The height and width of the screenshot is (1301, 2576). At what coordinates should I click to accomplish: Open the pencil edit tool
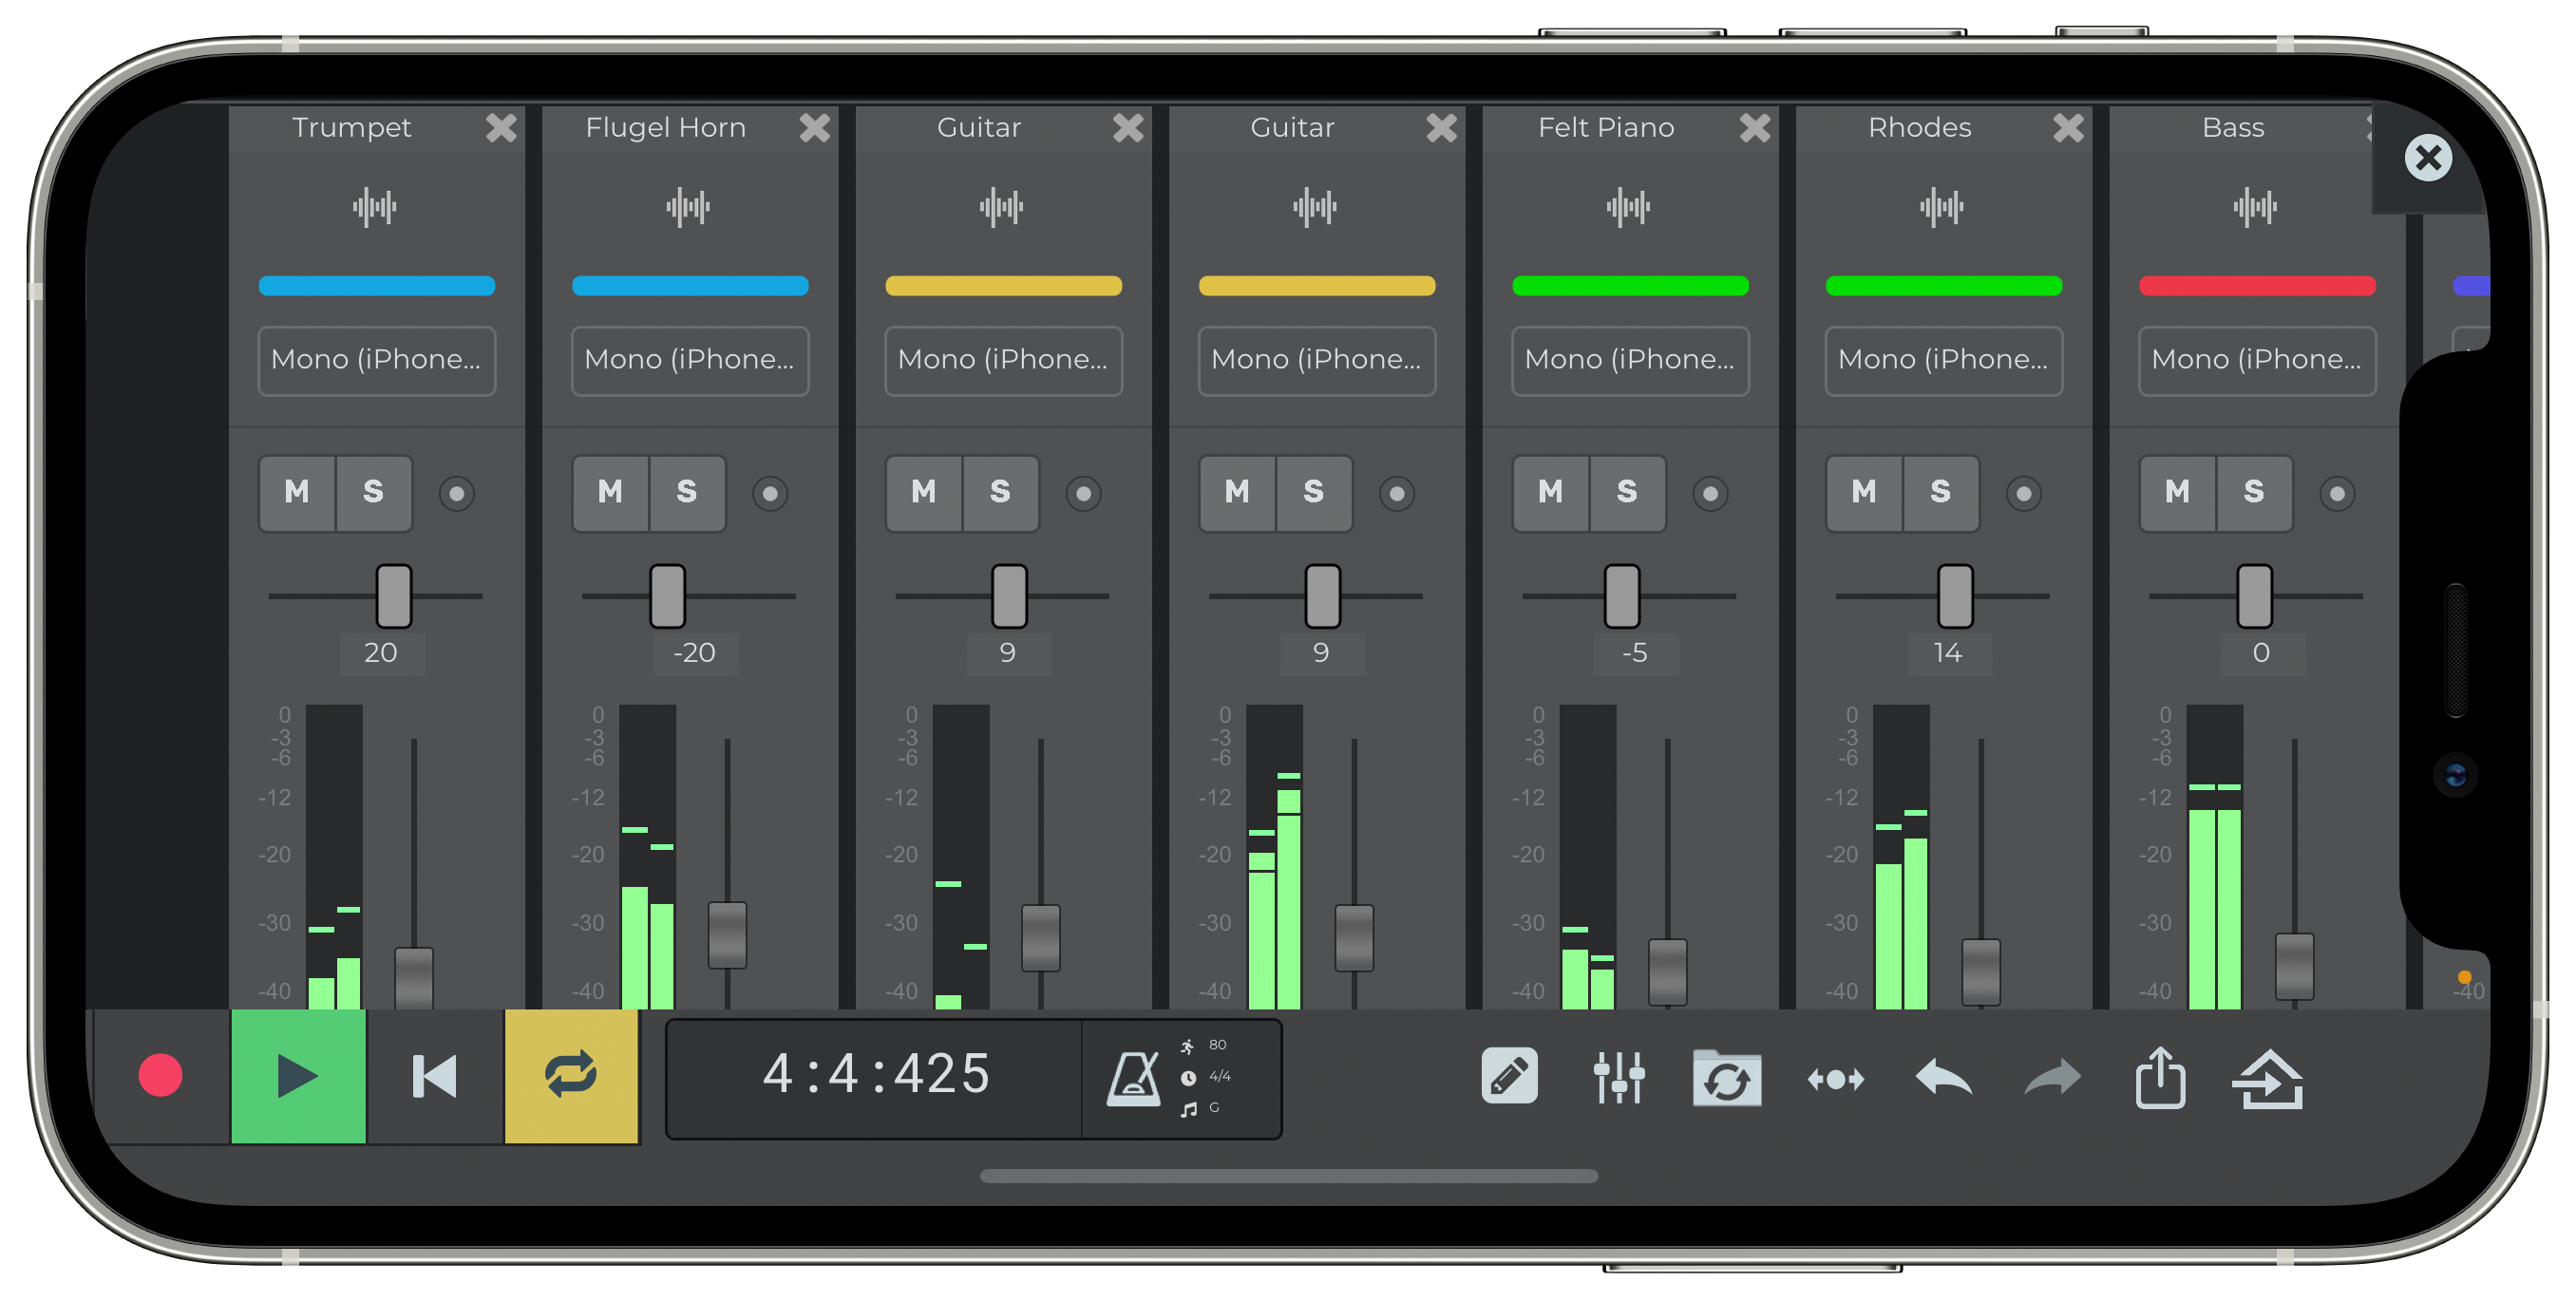click(x=1509, y=1076)
